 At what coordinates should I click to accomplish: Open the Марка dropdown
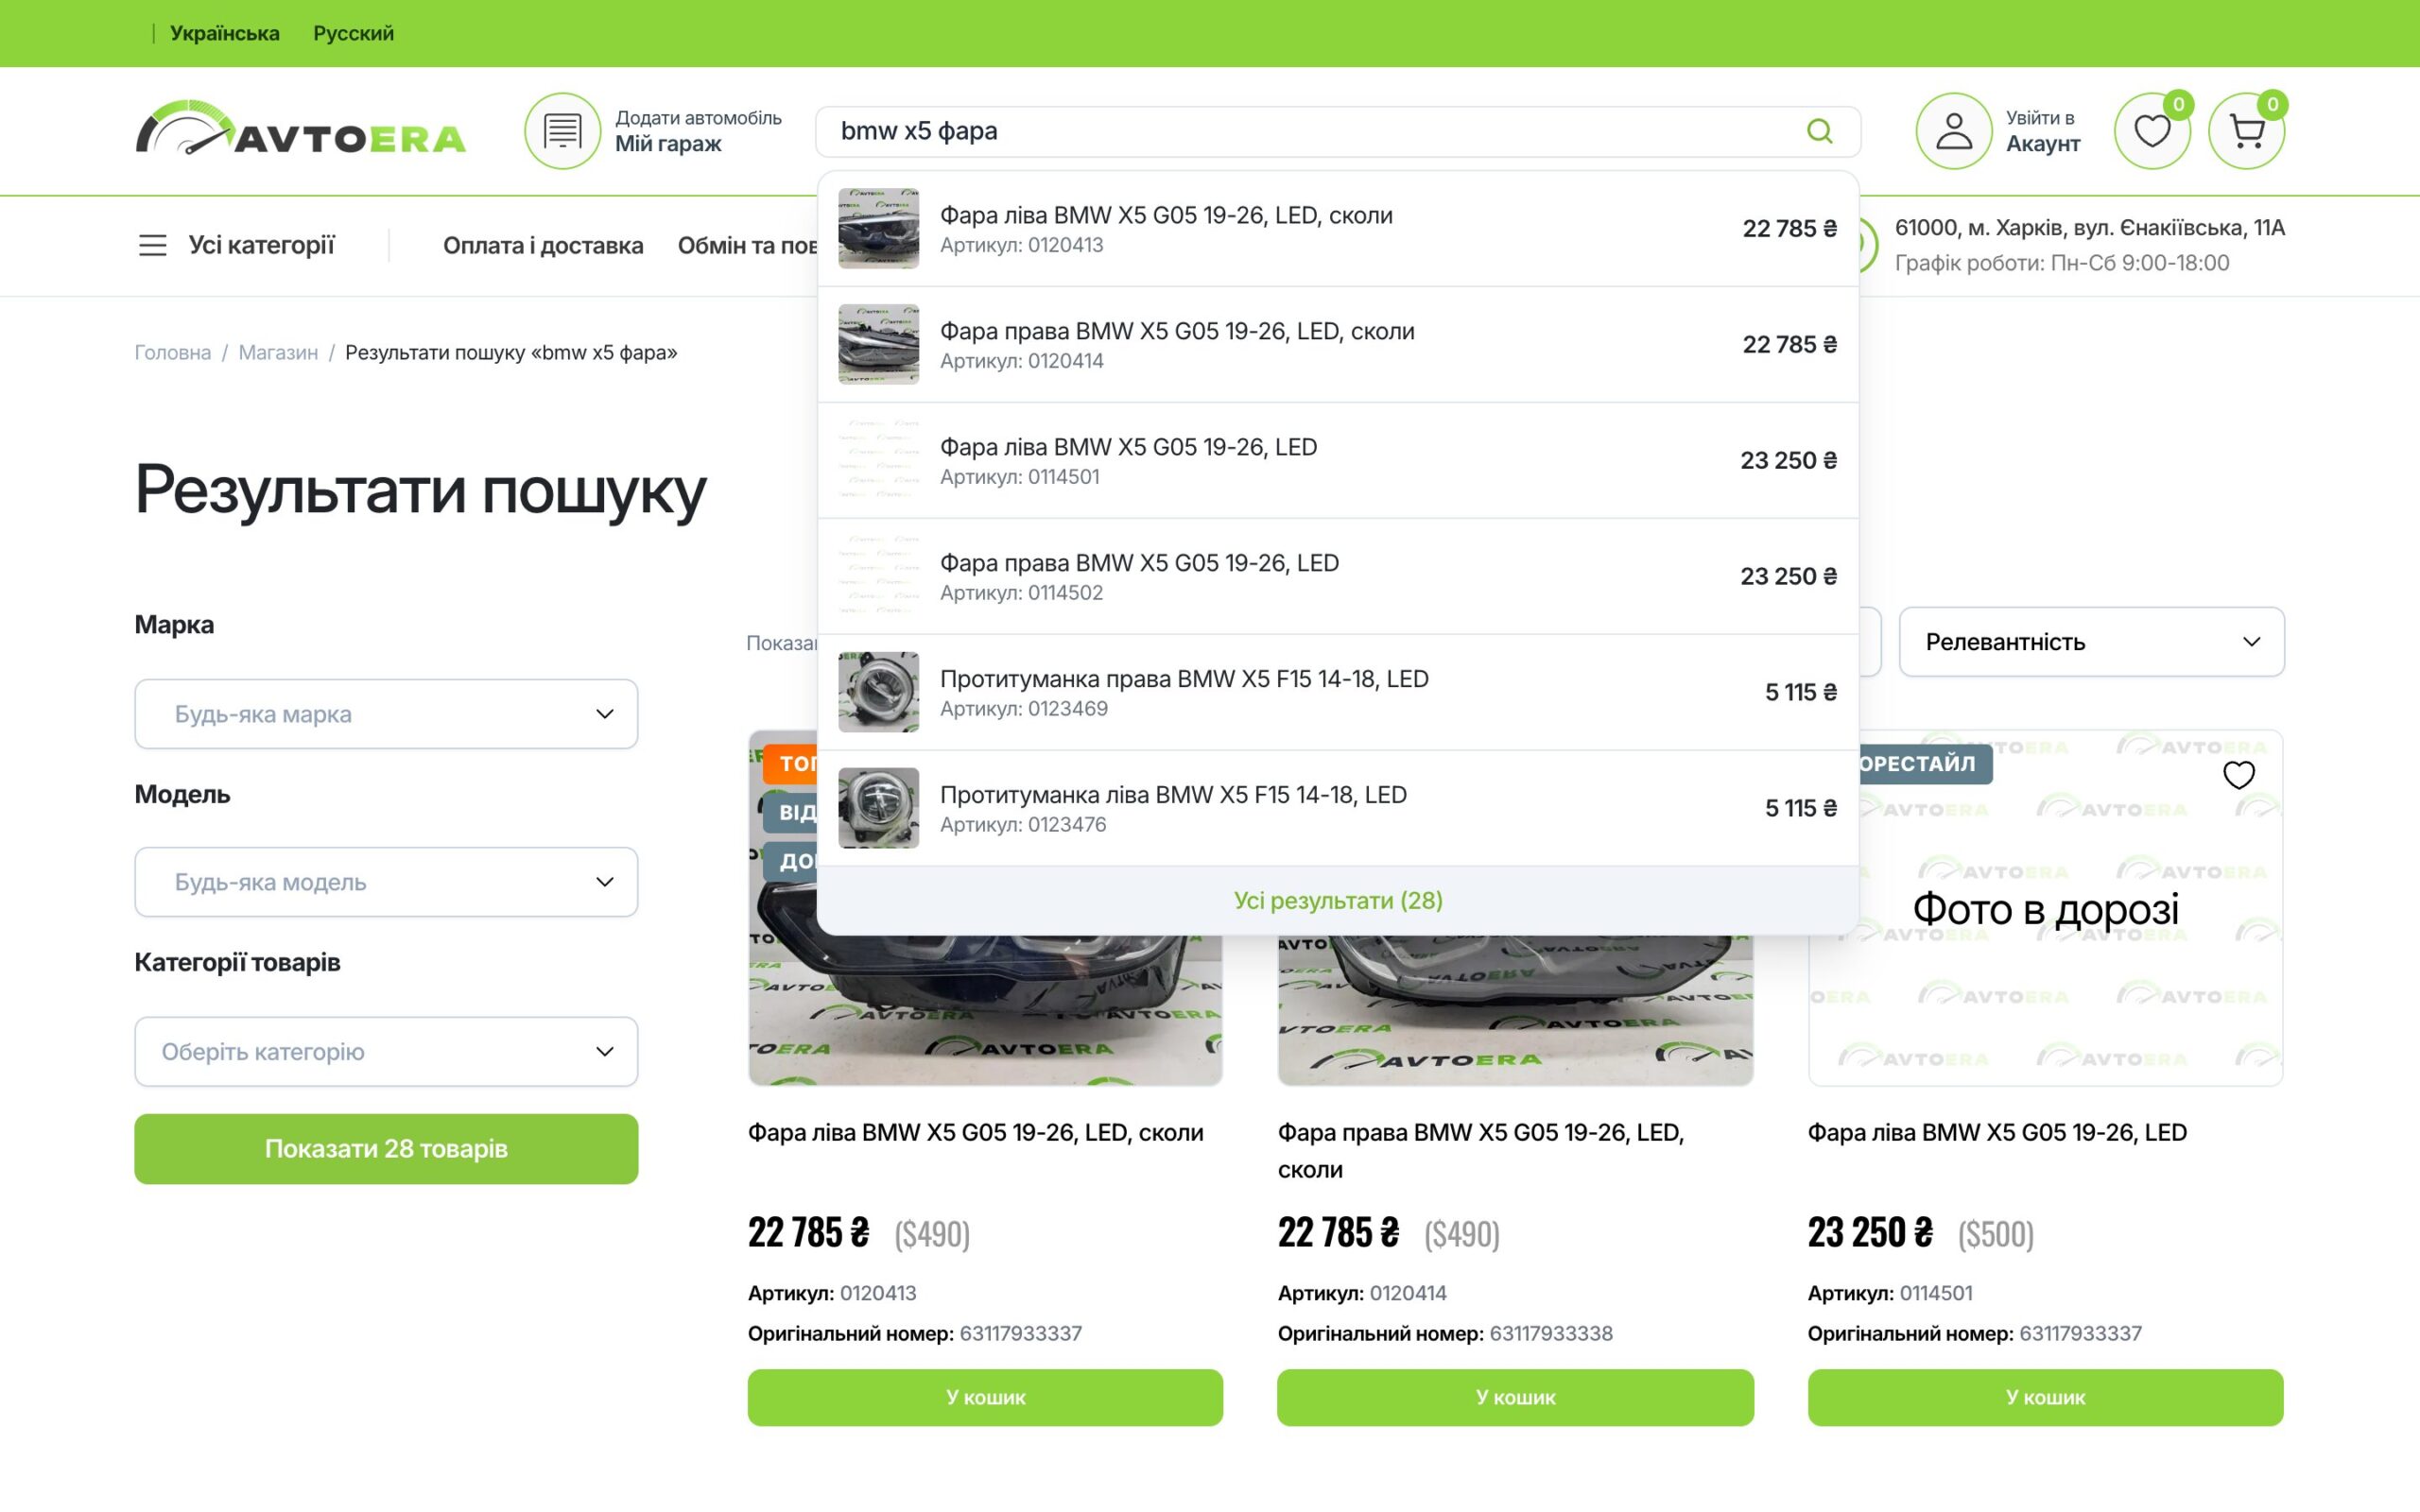click(386, 714)
